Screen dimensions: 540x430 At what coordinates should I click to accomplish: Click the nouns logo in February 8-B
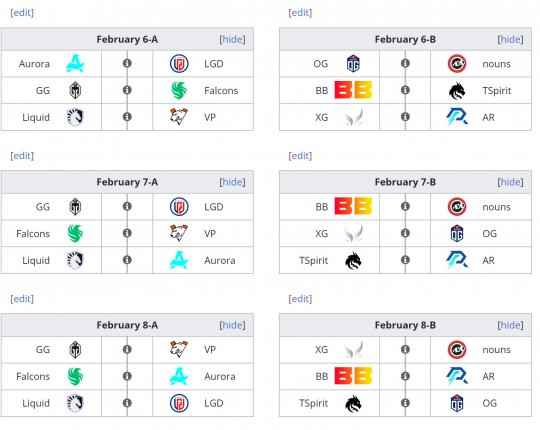(457, 349)
